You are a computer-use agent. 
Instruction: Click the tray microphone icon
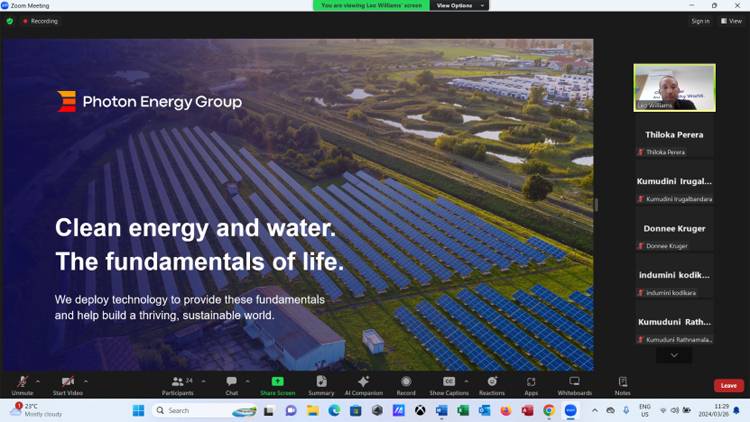(x=626, y=410)
